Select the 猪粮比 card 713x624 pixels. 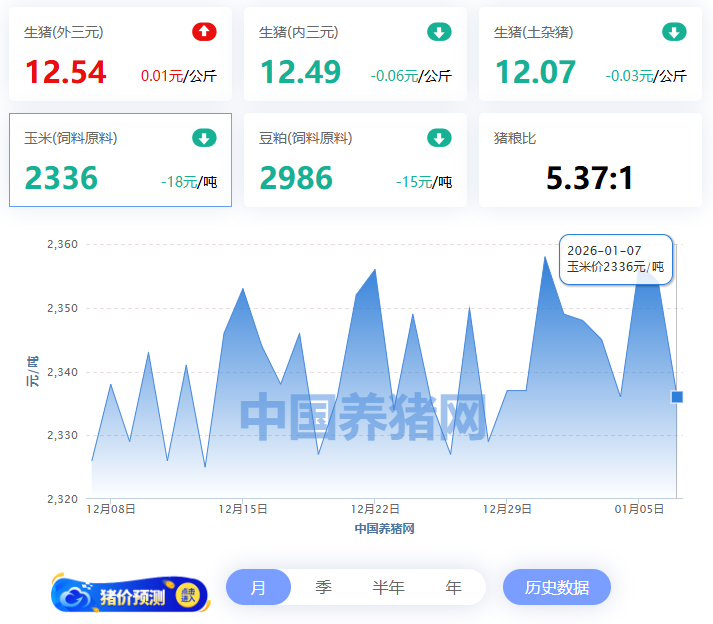[590, 160]
